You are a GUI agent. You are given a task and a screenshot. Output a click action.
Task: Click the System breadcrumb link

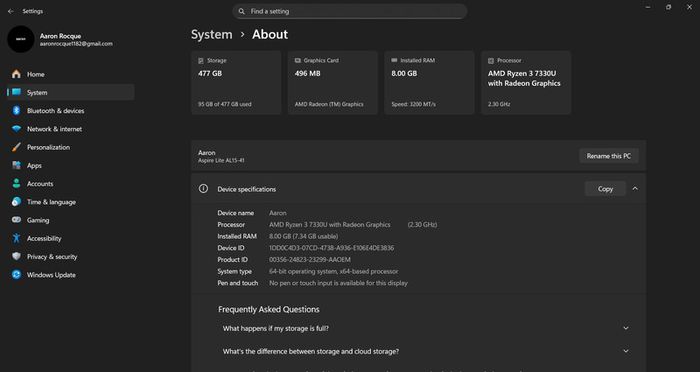pyautogui.click(x=212, y=34)
